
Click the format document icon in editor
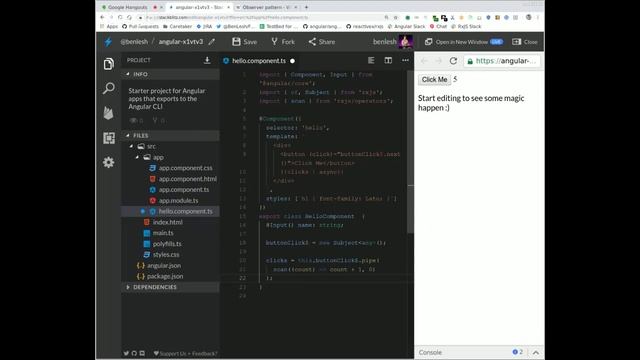pyautogui.click(x=371, y=60)
